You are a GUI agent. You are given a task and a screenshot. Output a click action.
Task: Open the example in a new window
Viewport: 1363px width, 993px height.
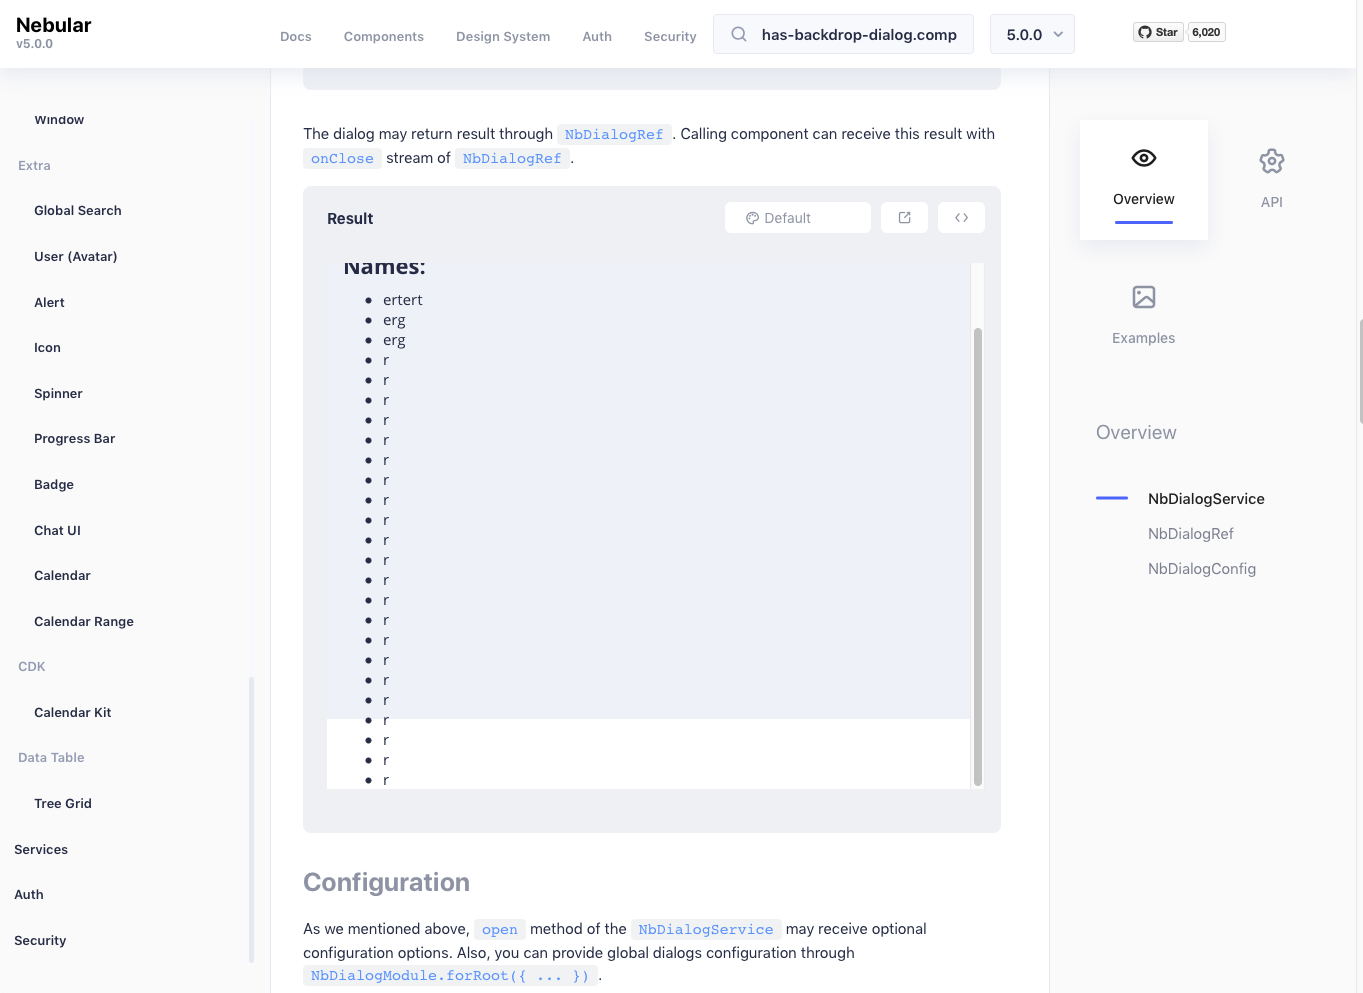(904, 217)
